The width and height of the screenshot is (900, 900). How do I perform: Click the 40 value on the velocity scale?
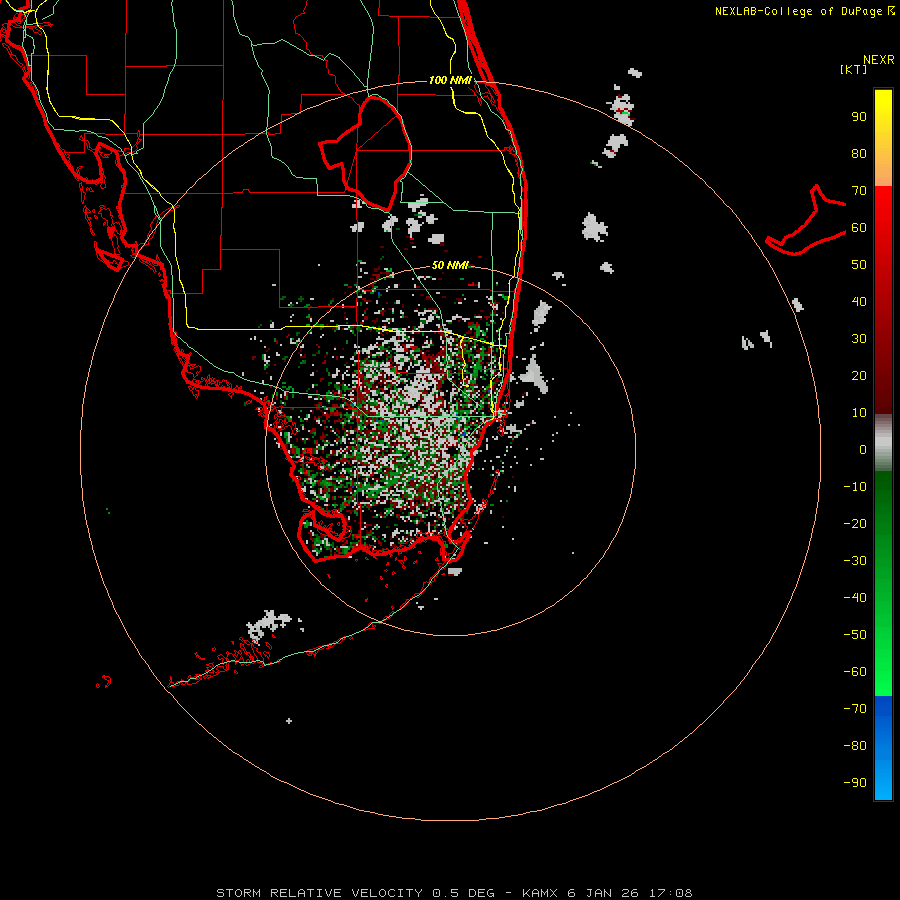[859, 301]
